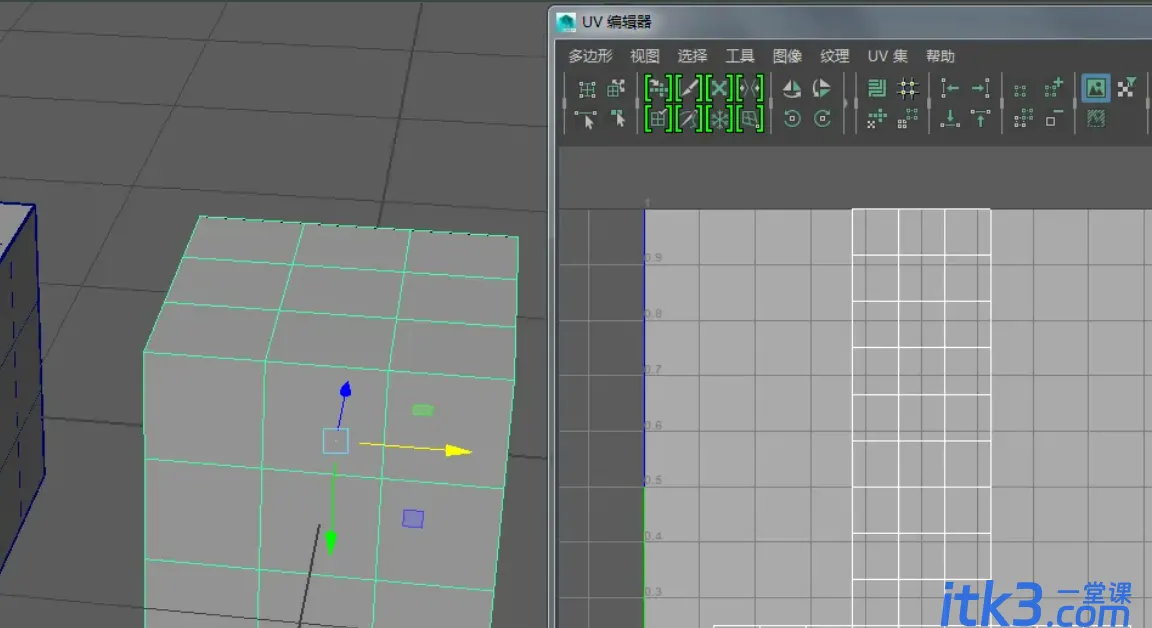1152x628 pixels.
Task: Align UVs to the top
Action: (981, 119)
